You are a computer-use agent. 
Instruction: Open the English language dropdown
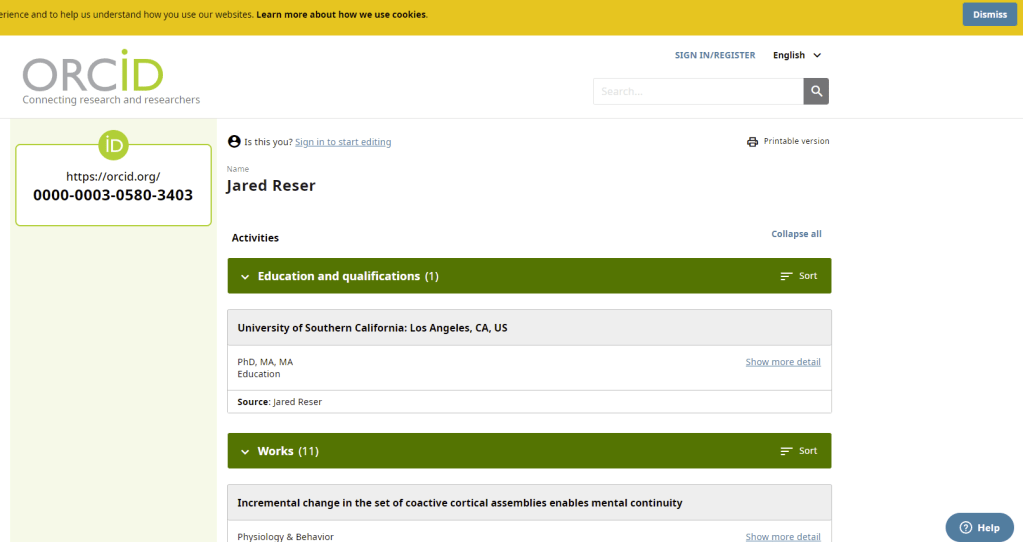click(x=797, y=55)
